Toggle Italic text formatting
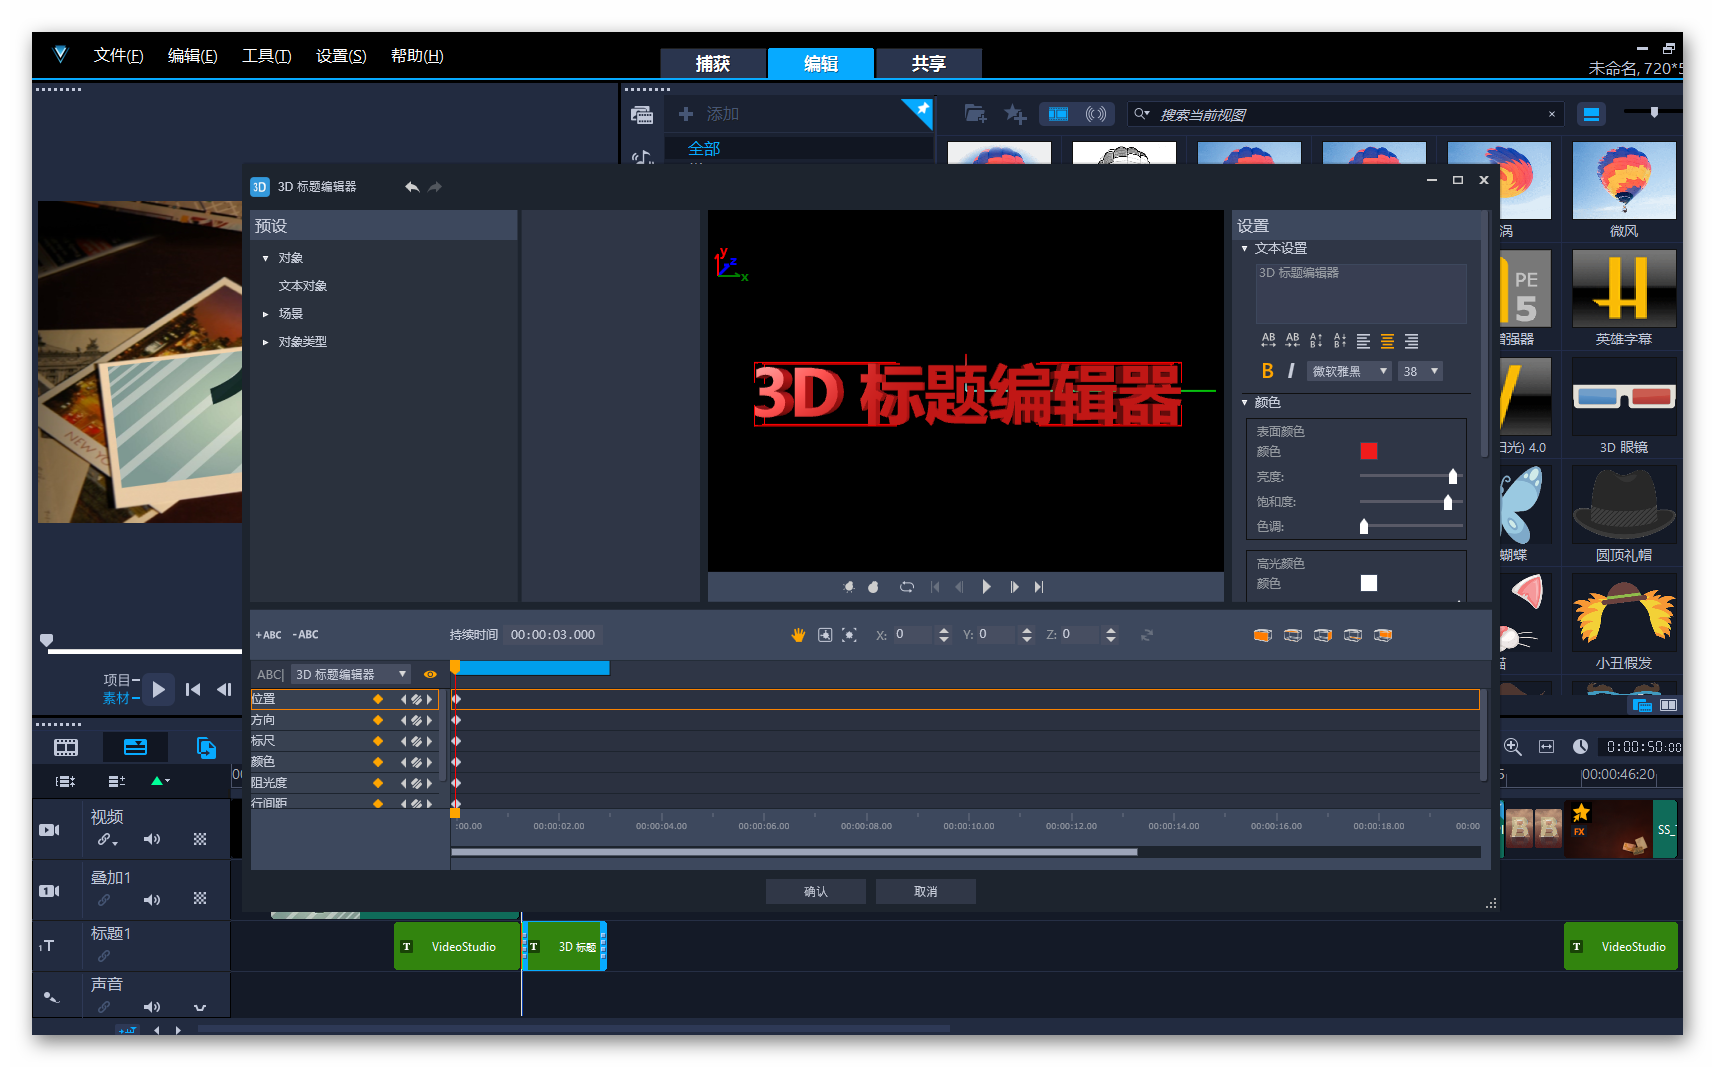Viewport: 1715px width, 1067px height. [x=1291, y=371]
